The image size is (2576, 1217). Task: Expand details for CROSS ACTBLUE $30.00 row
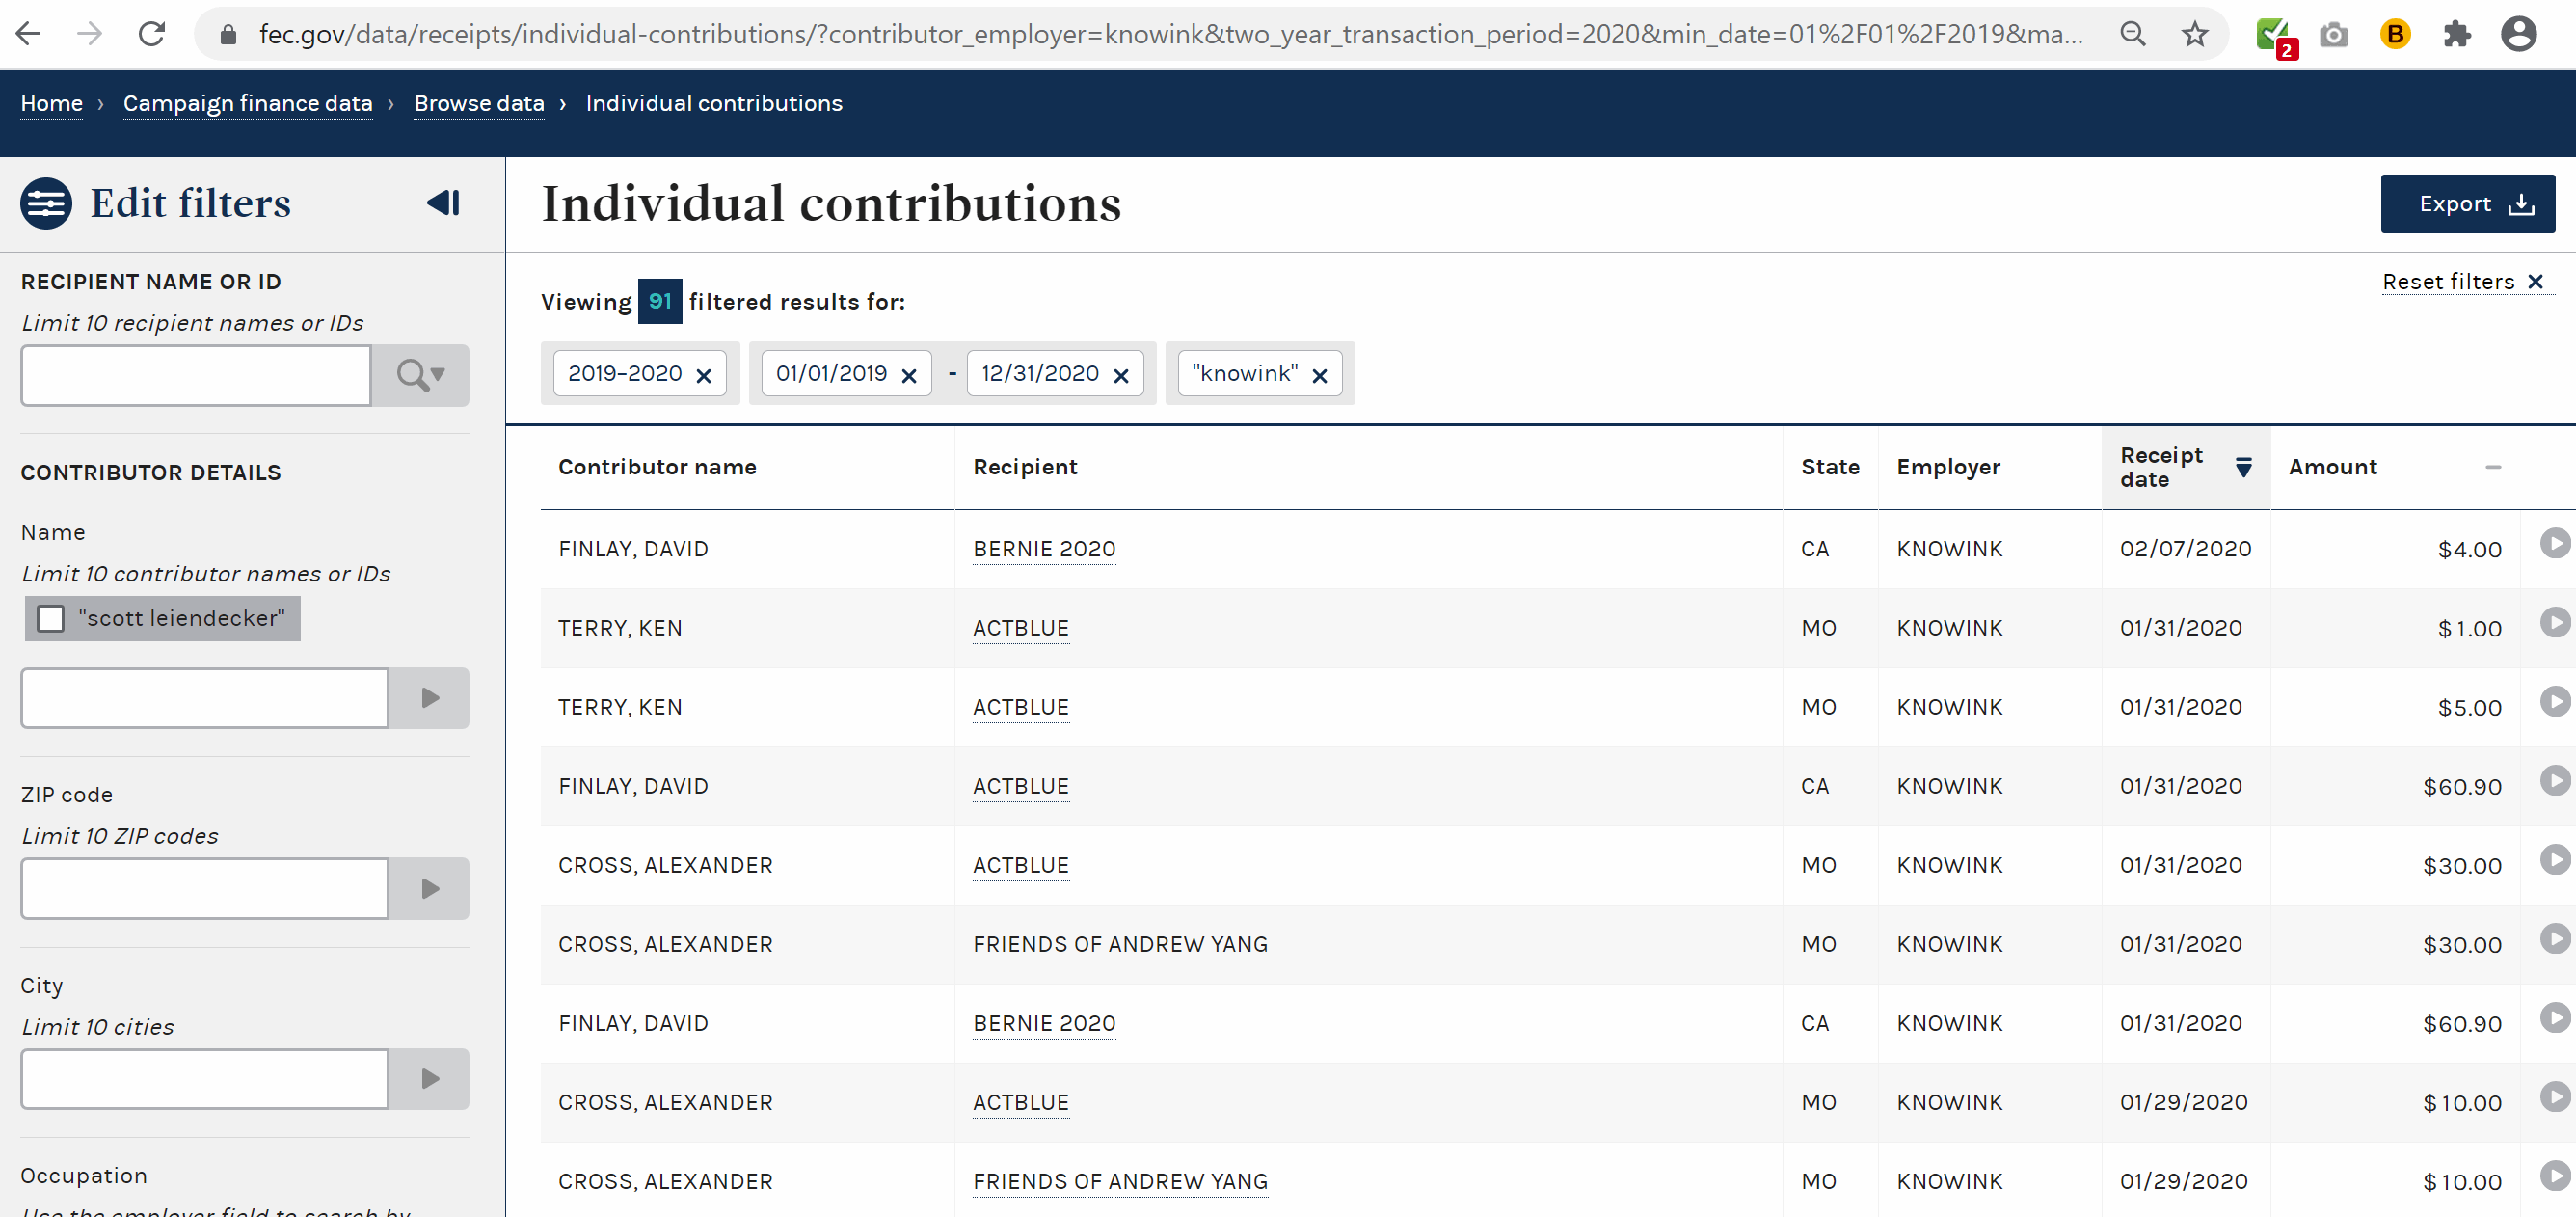[x=2554, y=859]
